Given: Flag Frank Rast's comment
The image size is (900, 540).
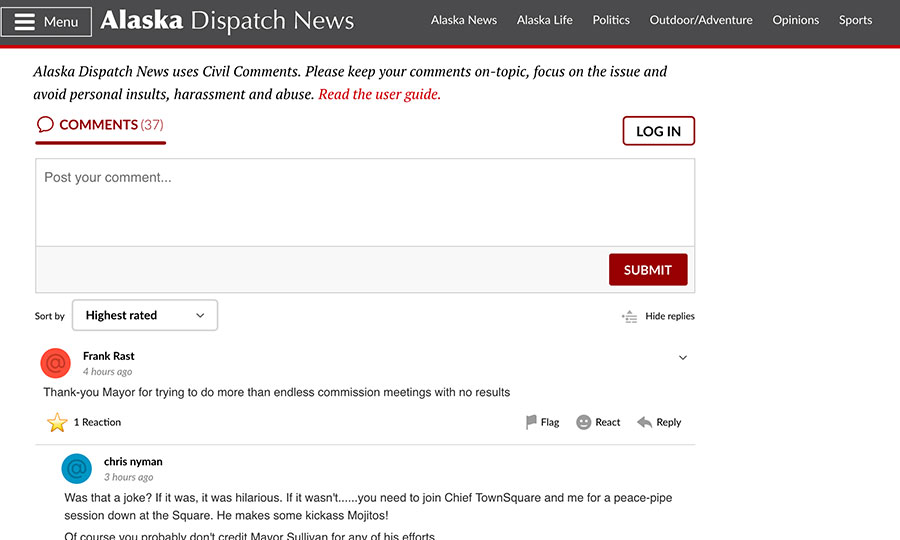Looking at the screenshot, I should [x=542, y=422].
